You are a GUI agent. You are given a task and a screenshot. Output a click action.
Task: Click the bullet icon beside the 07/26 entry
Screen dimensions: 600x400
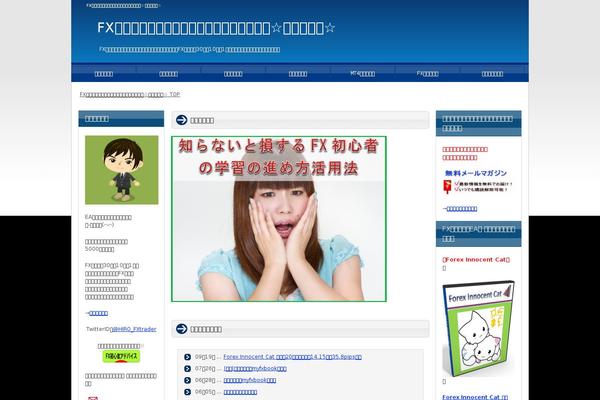(188, 369)
